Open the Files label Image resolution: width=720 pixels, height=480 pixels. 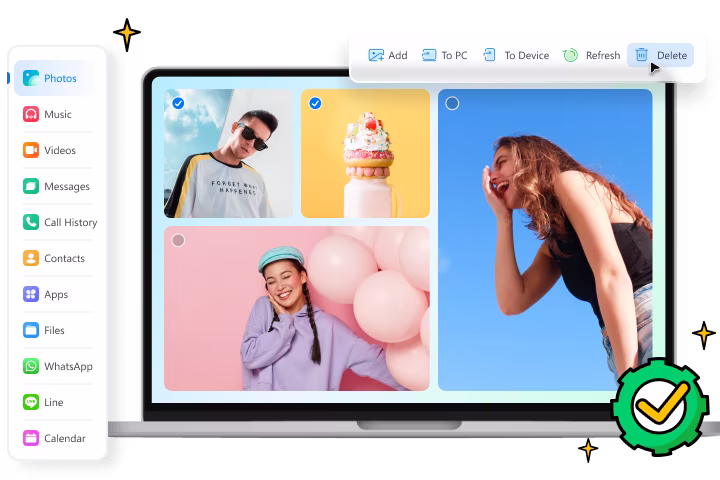pyautogui.click(x=54, y=330)
